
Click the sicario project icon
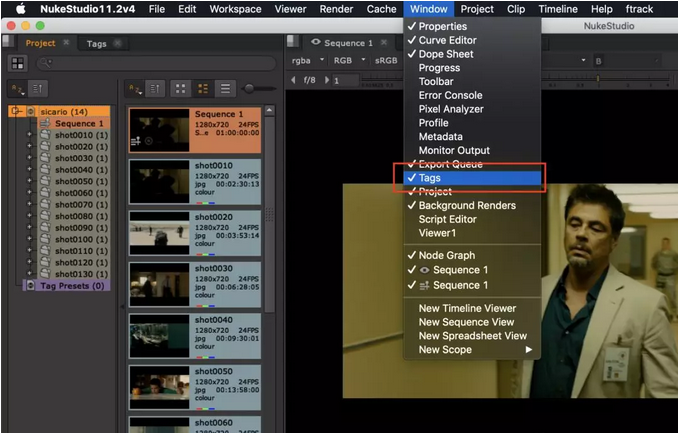pos(31,112)
